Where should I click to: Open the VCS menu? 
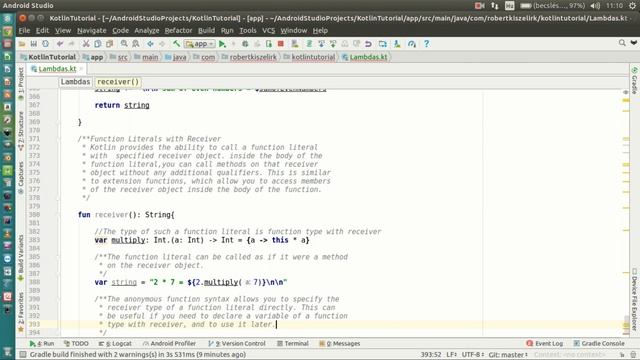click(x=268, y=31)
